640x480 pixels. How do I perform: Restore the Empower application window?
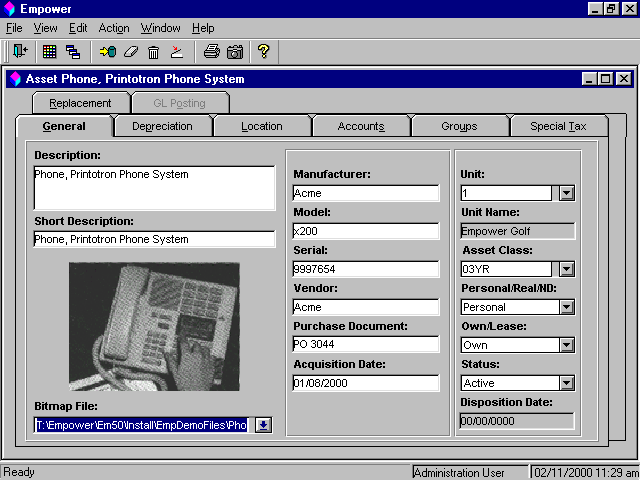coord(611,9)
